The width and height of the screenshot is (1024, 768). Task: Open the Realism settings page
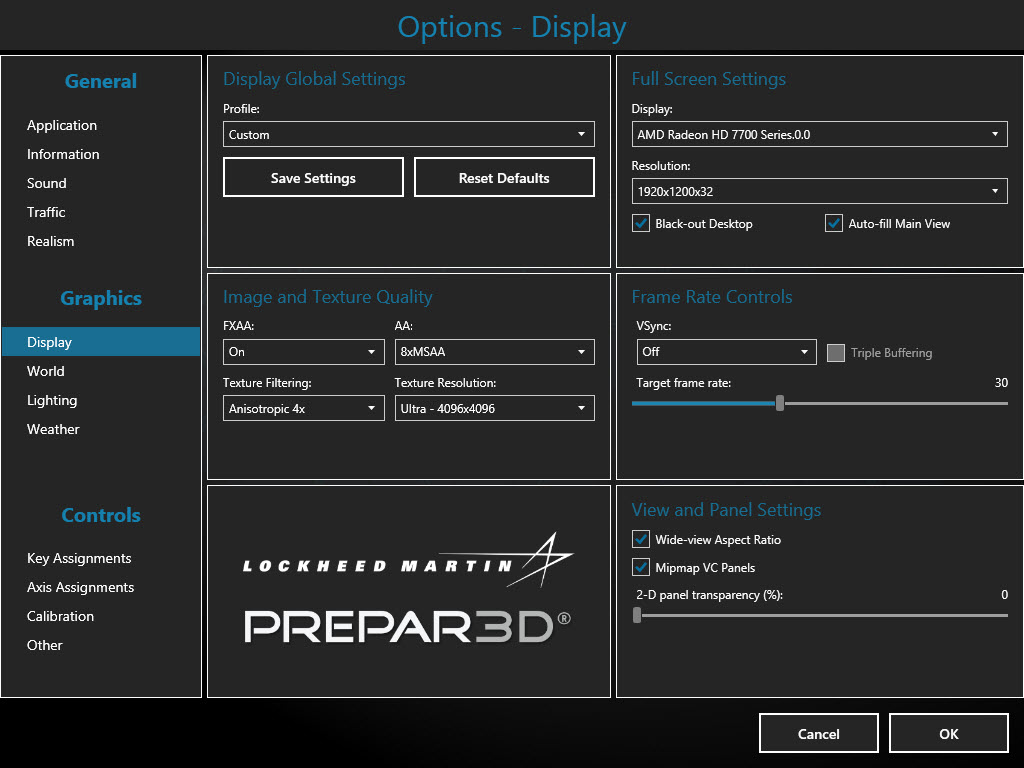click(x=51, y=241)
